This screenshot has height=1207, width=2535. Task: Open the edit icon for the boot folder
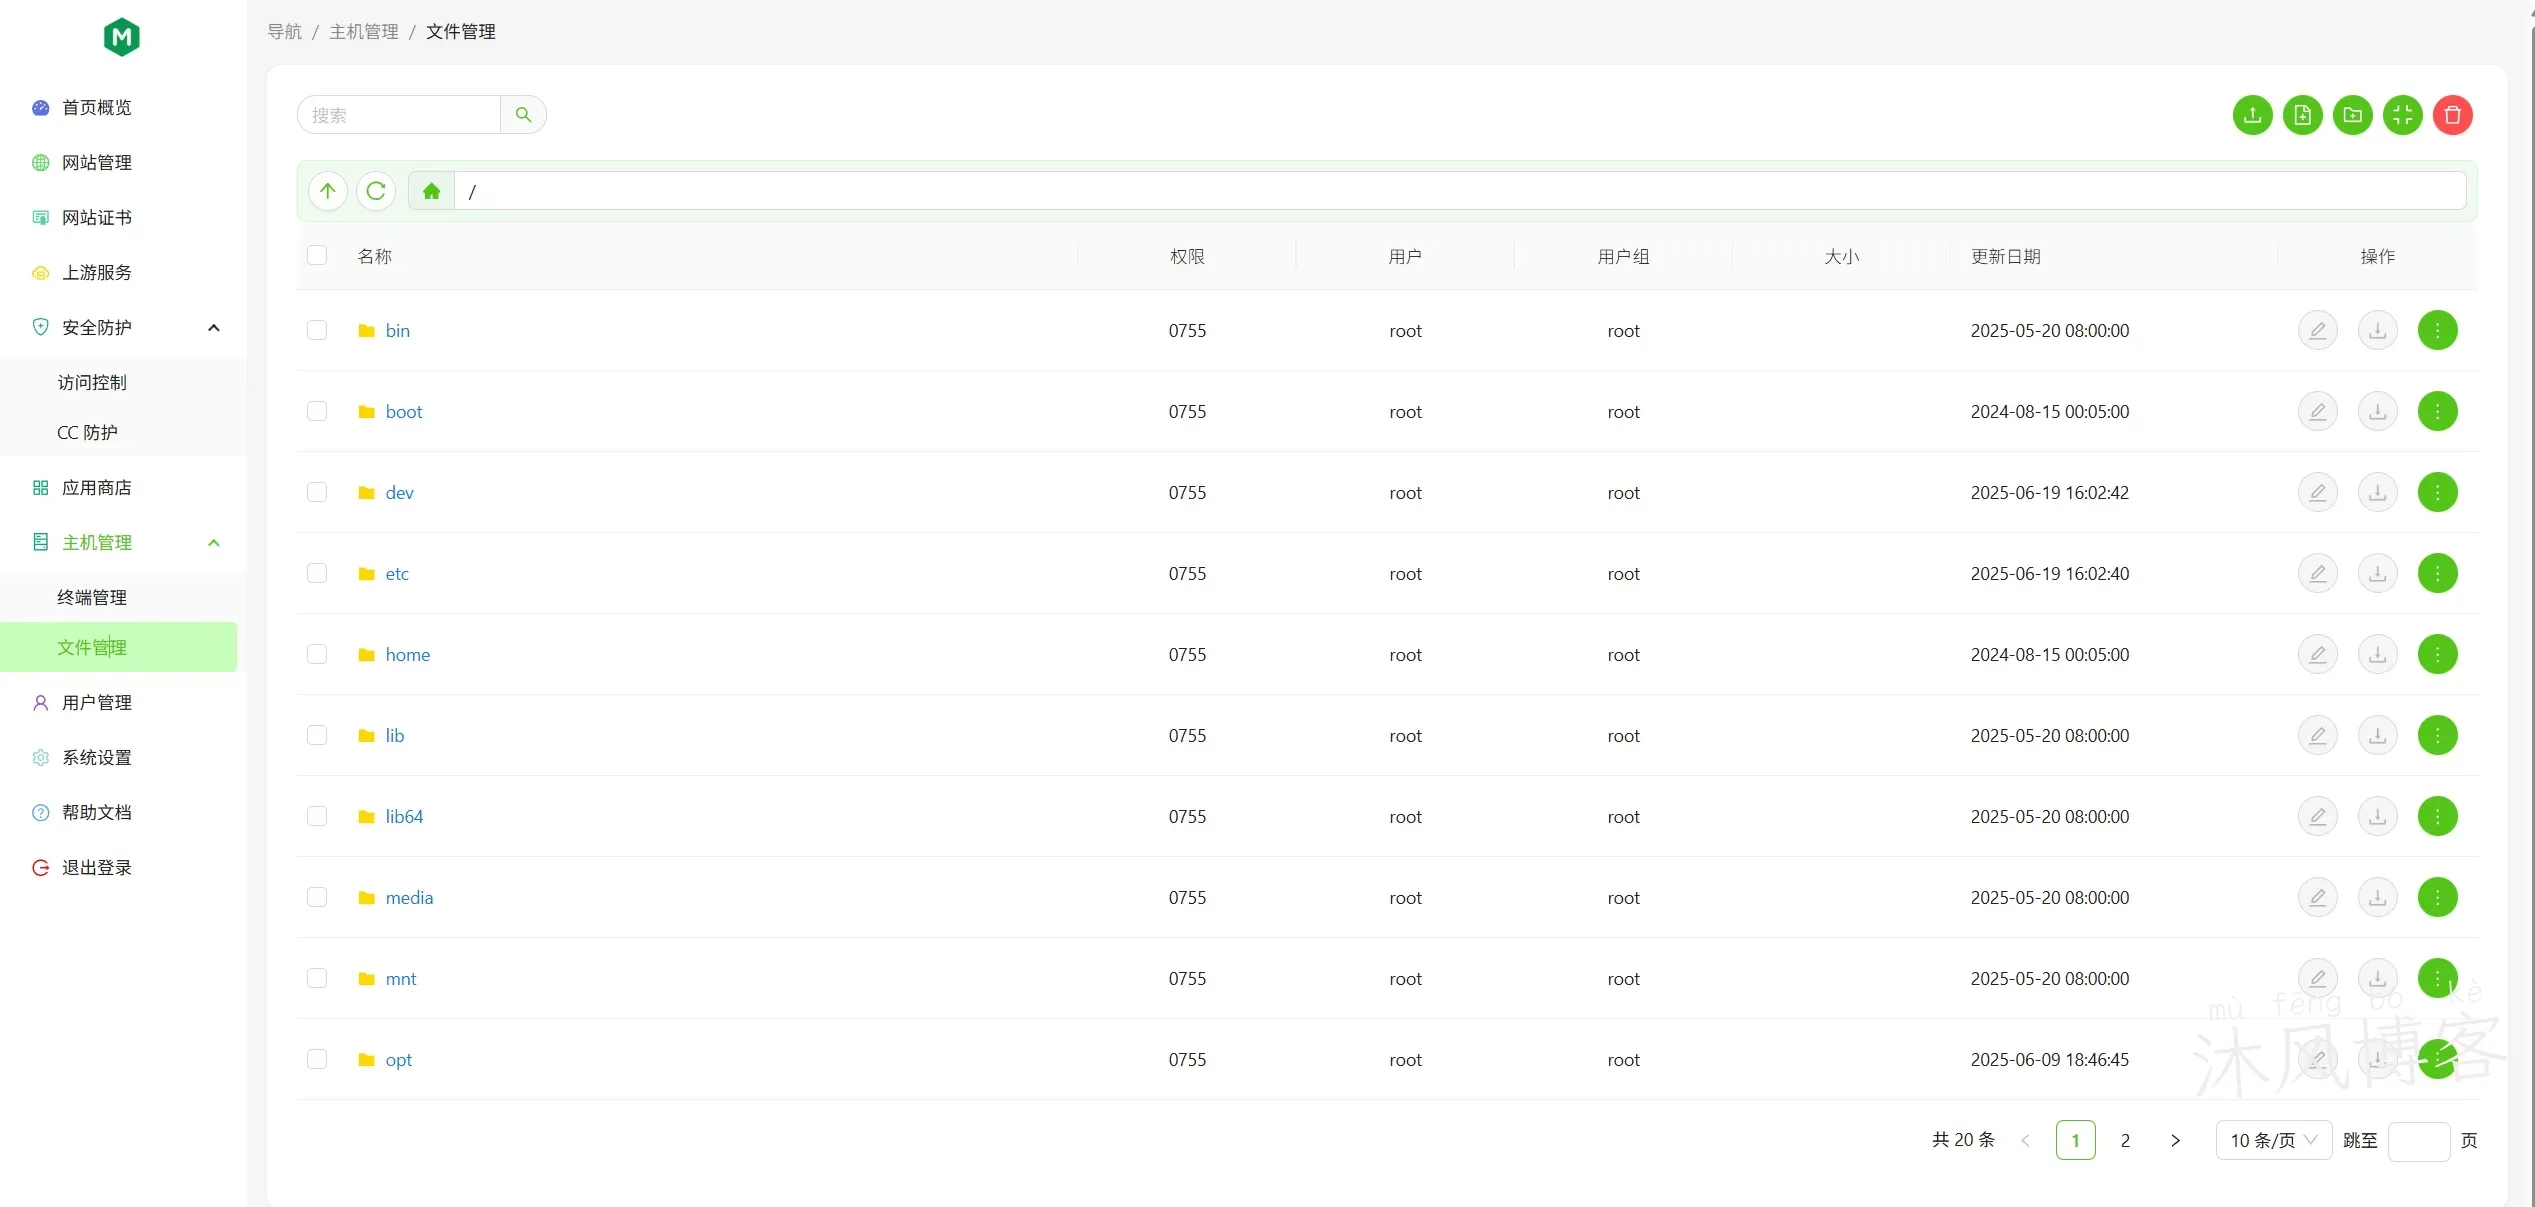(x=2318, y=411)
